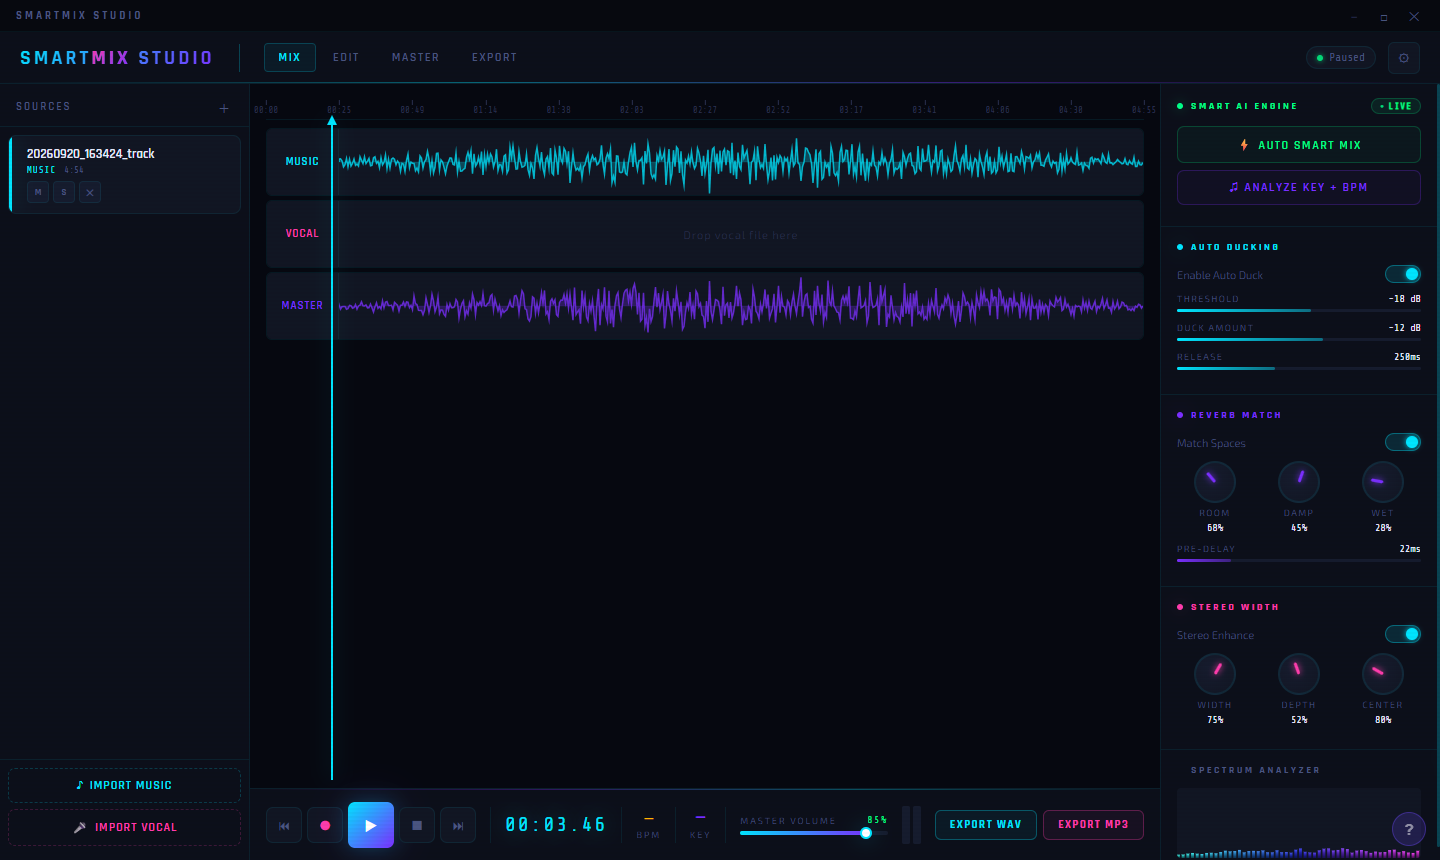1440x860 pixels.
Task: Export the mix as MP3
Action: (x=1093, y=825)
